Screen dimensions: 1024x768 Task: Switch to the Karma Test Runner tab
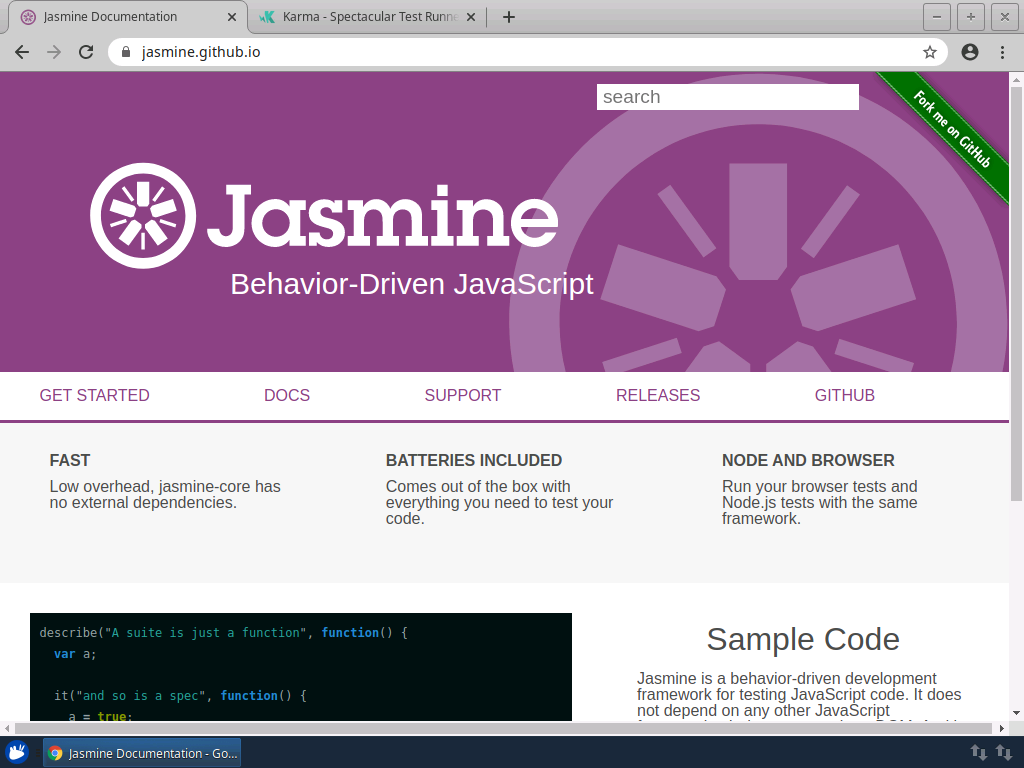coord(365,17)
